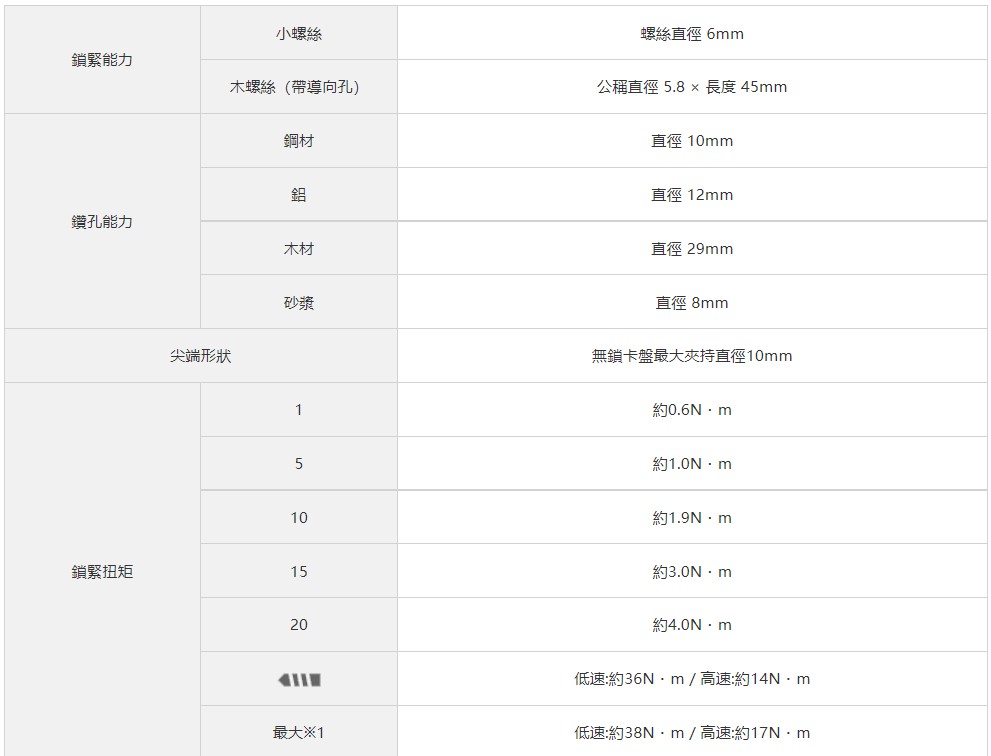The width and height of the screenshot is (991, 756).
Task: Select the 約4.0N・m torque value
Action: (692, 625)
